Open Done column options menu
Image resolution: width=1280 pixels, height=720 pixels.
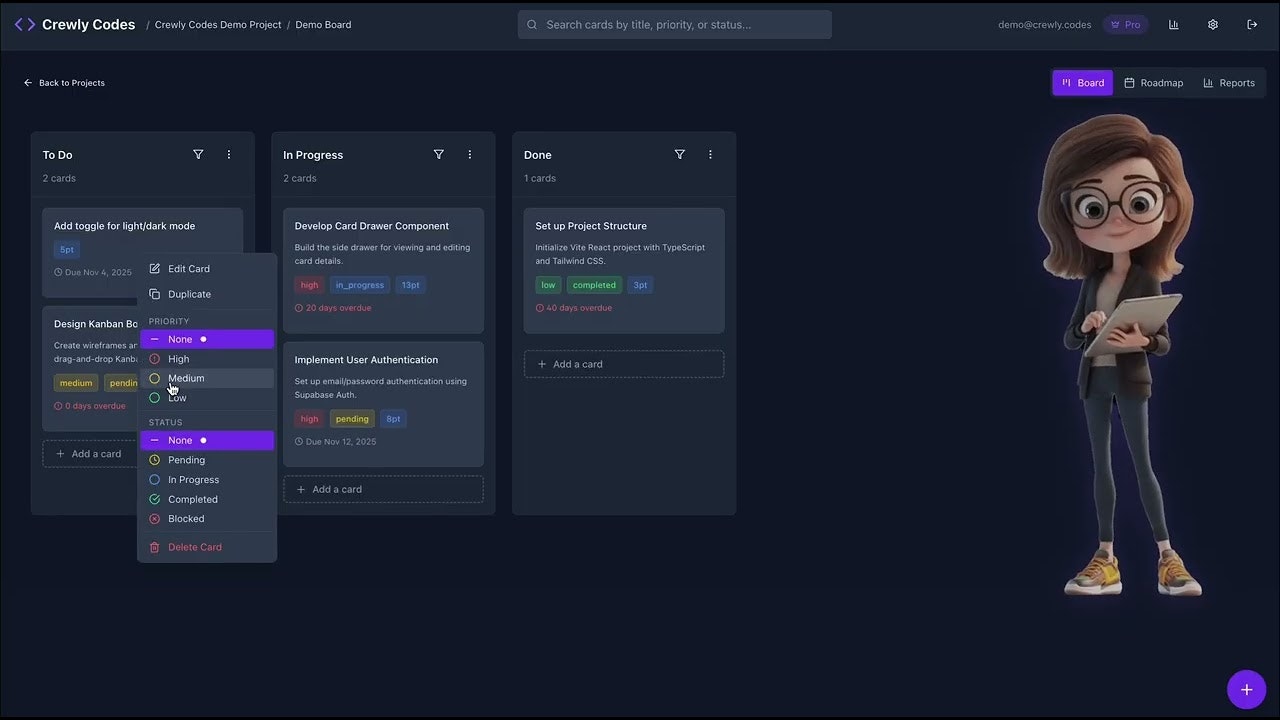pos(710,154)
